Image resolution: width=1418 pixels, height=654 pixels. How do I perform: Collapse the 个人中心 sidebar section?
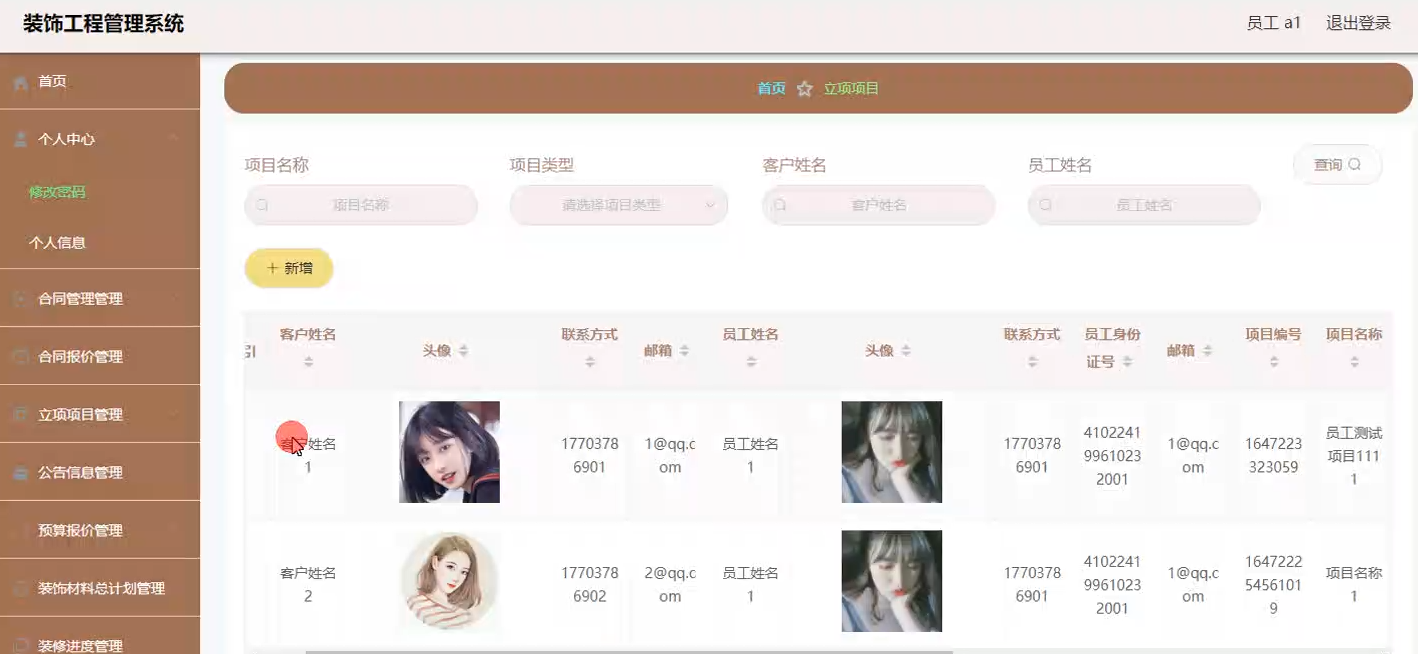click(x=174, y=139)
